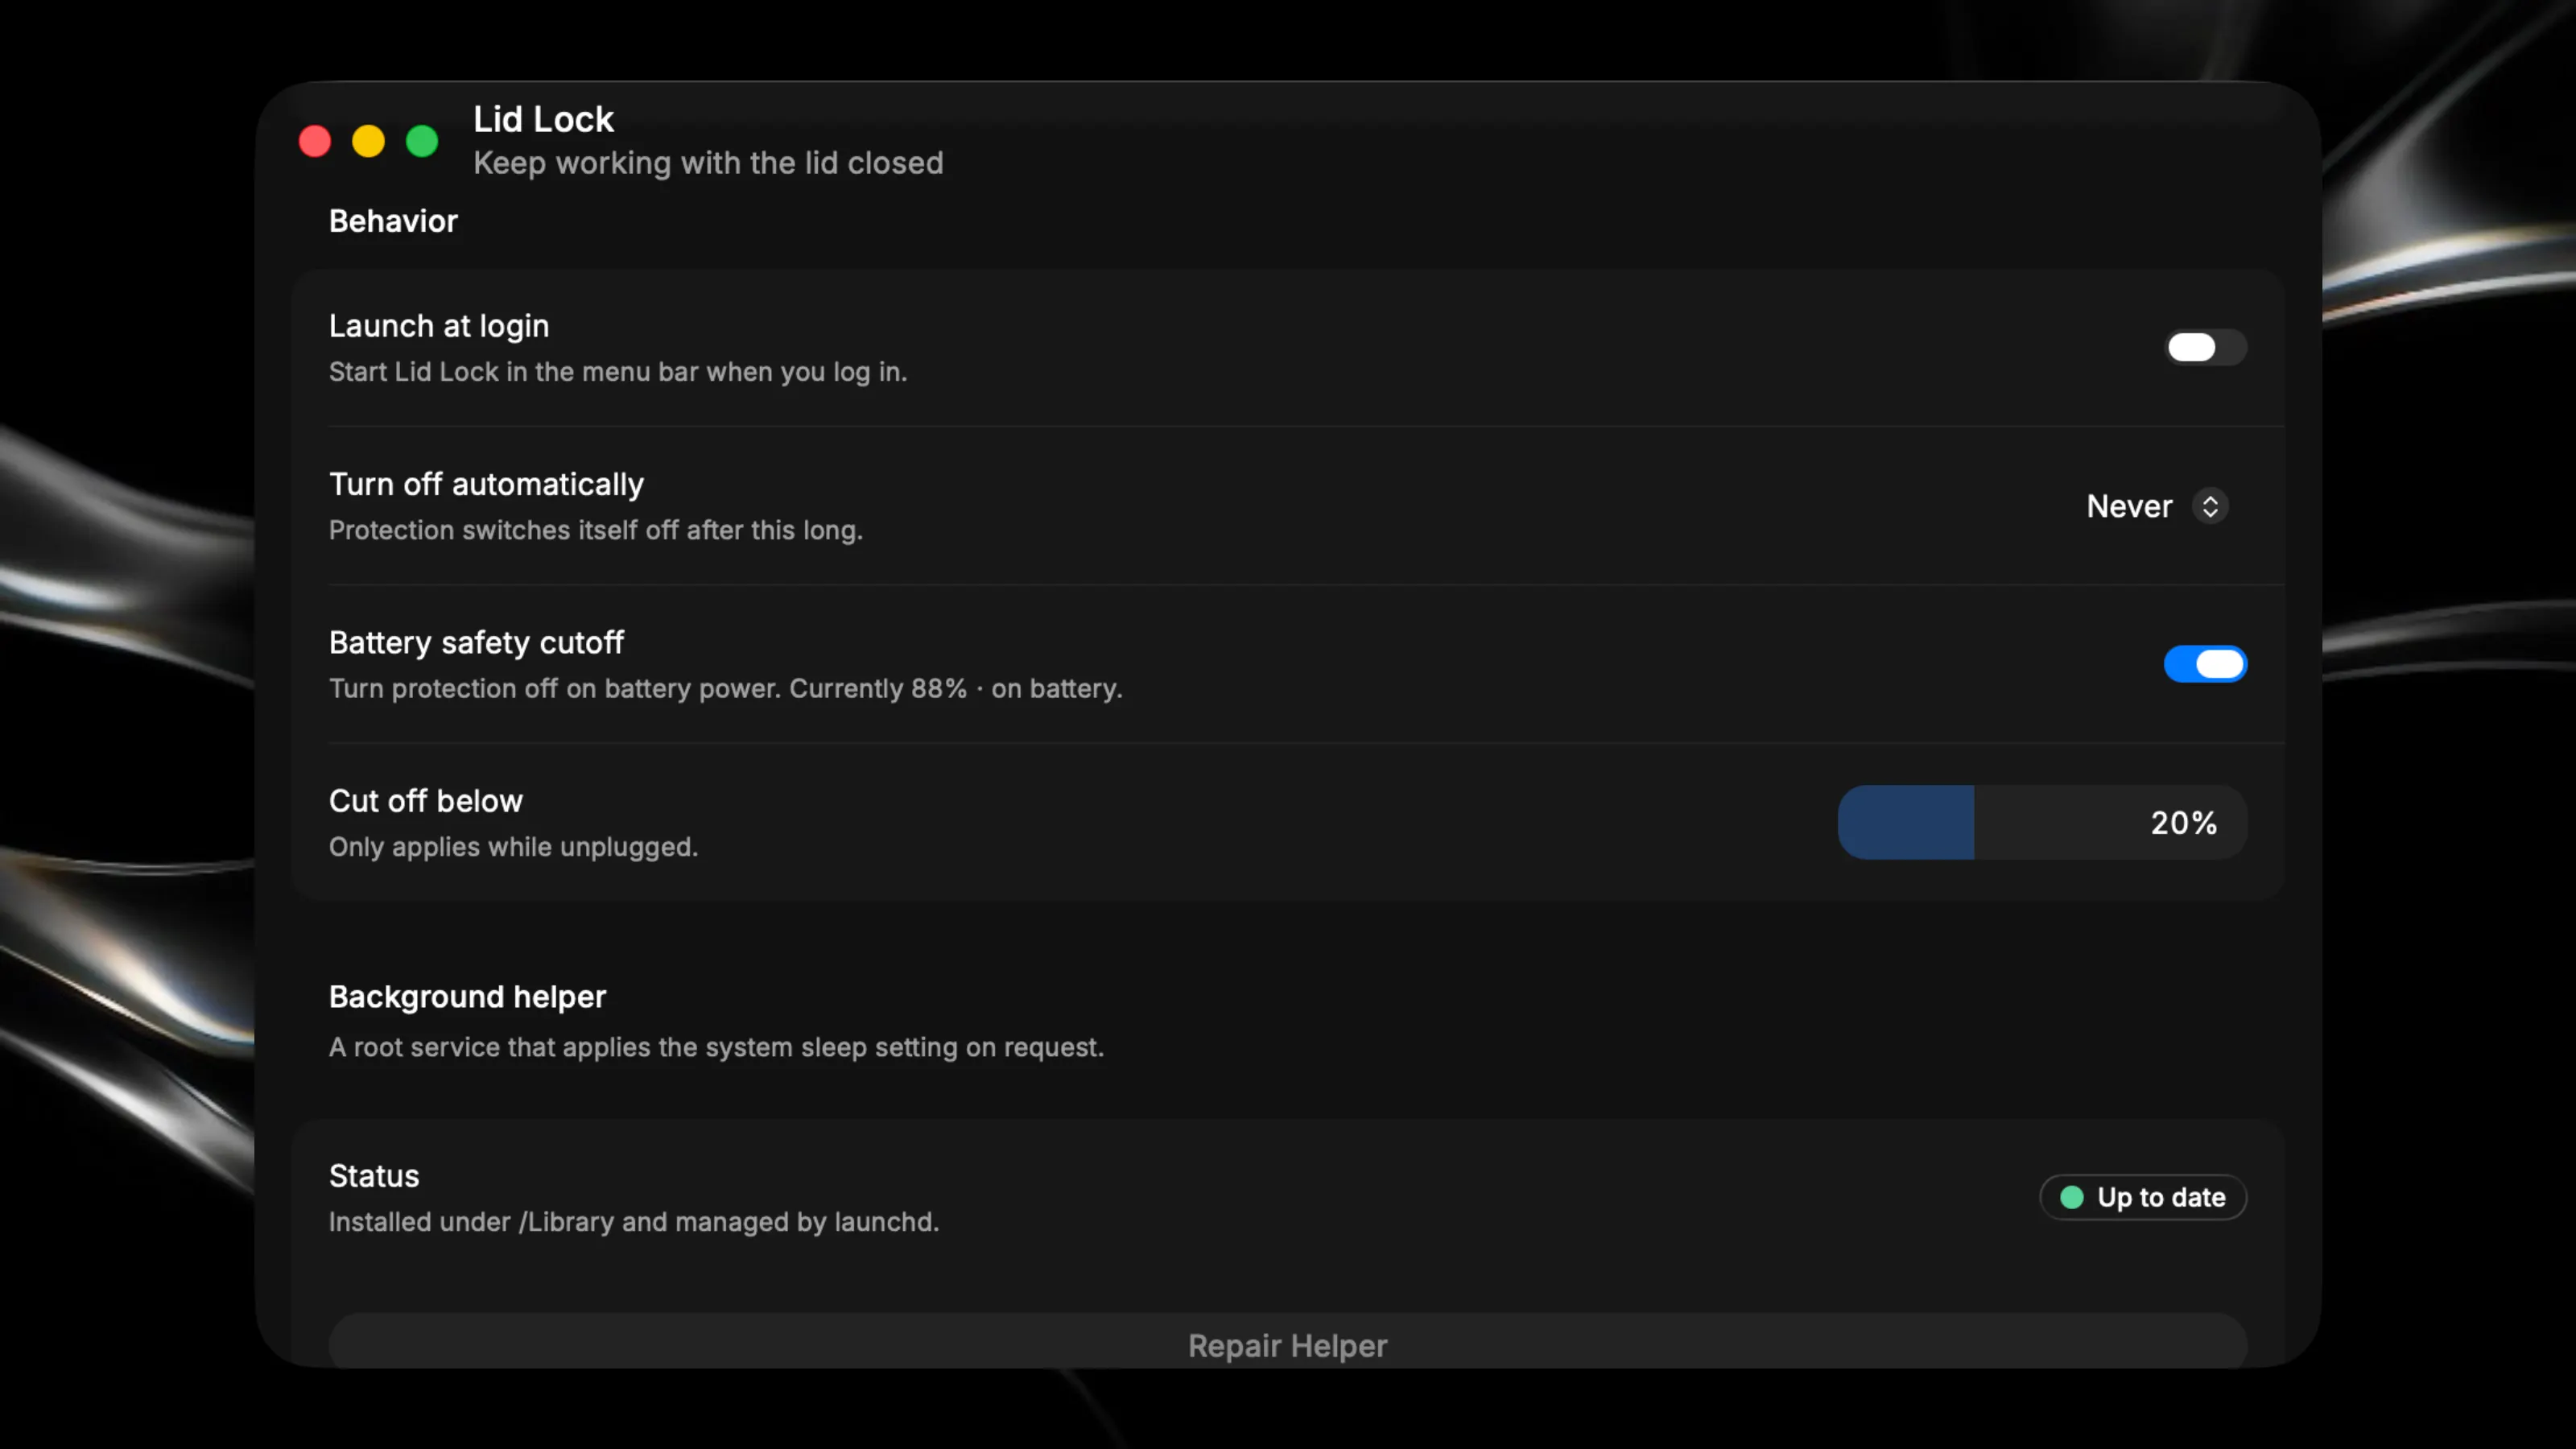
Task: Click the Background helper section heading
Action: tap(467, 997)
